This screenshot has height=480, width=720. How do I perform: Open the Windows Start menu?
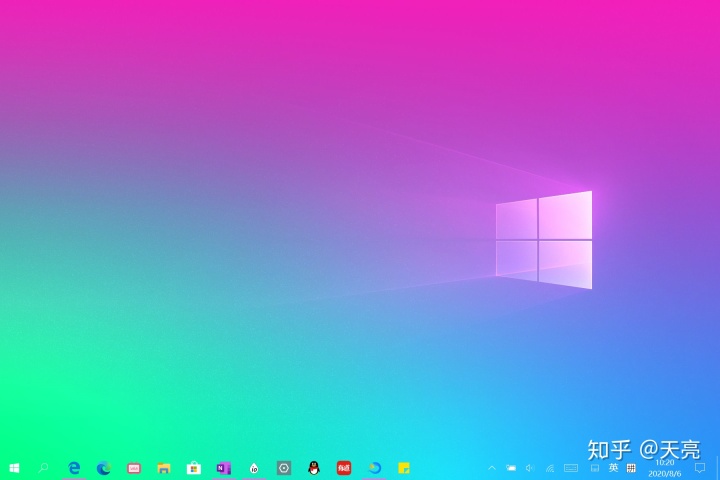click(14, 468)
